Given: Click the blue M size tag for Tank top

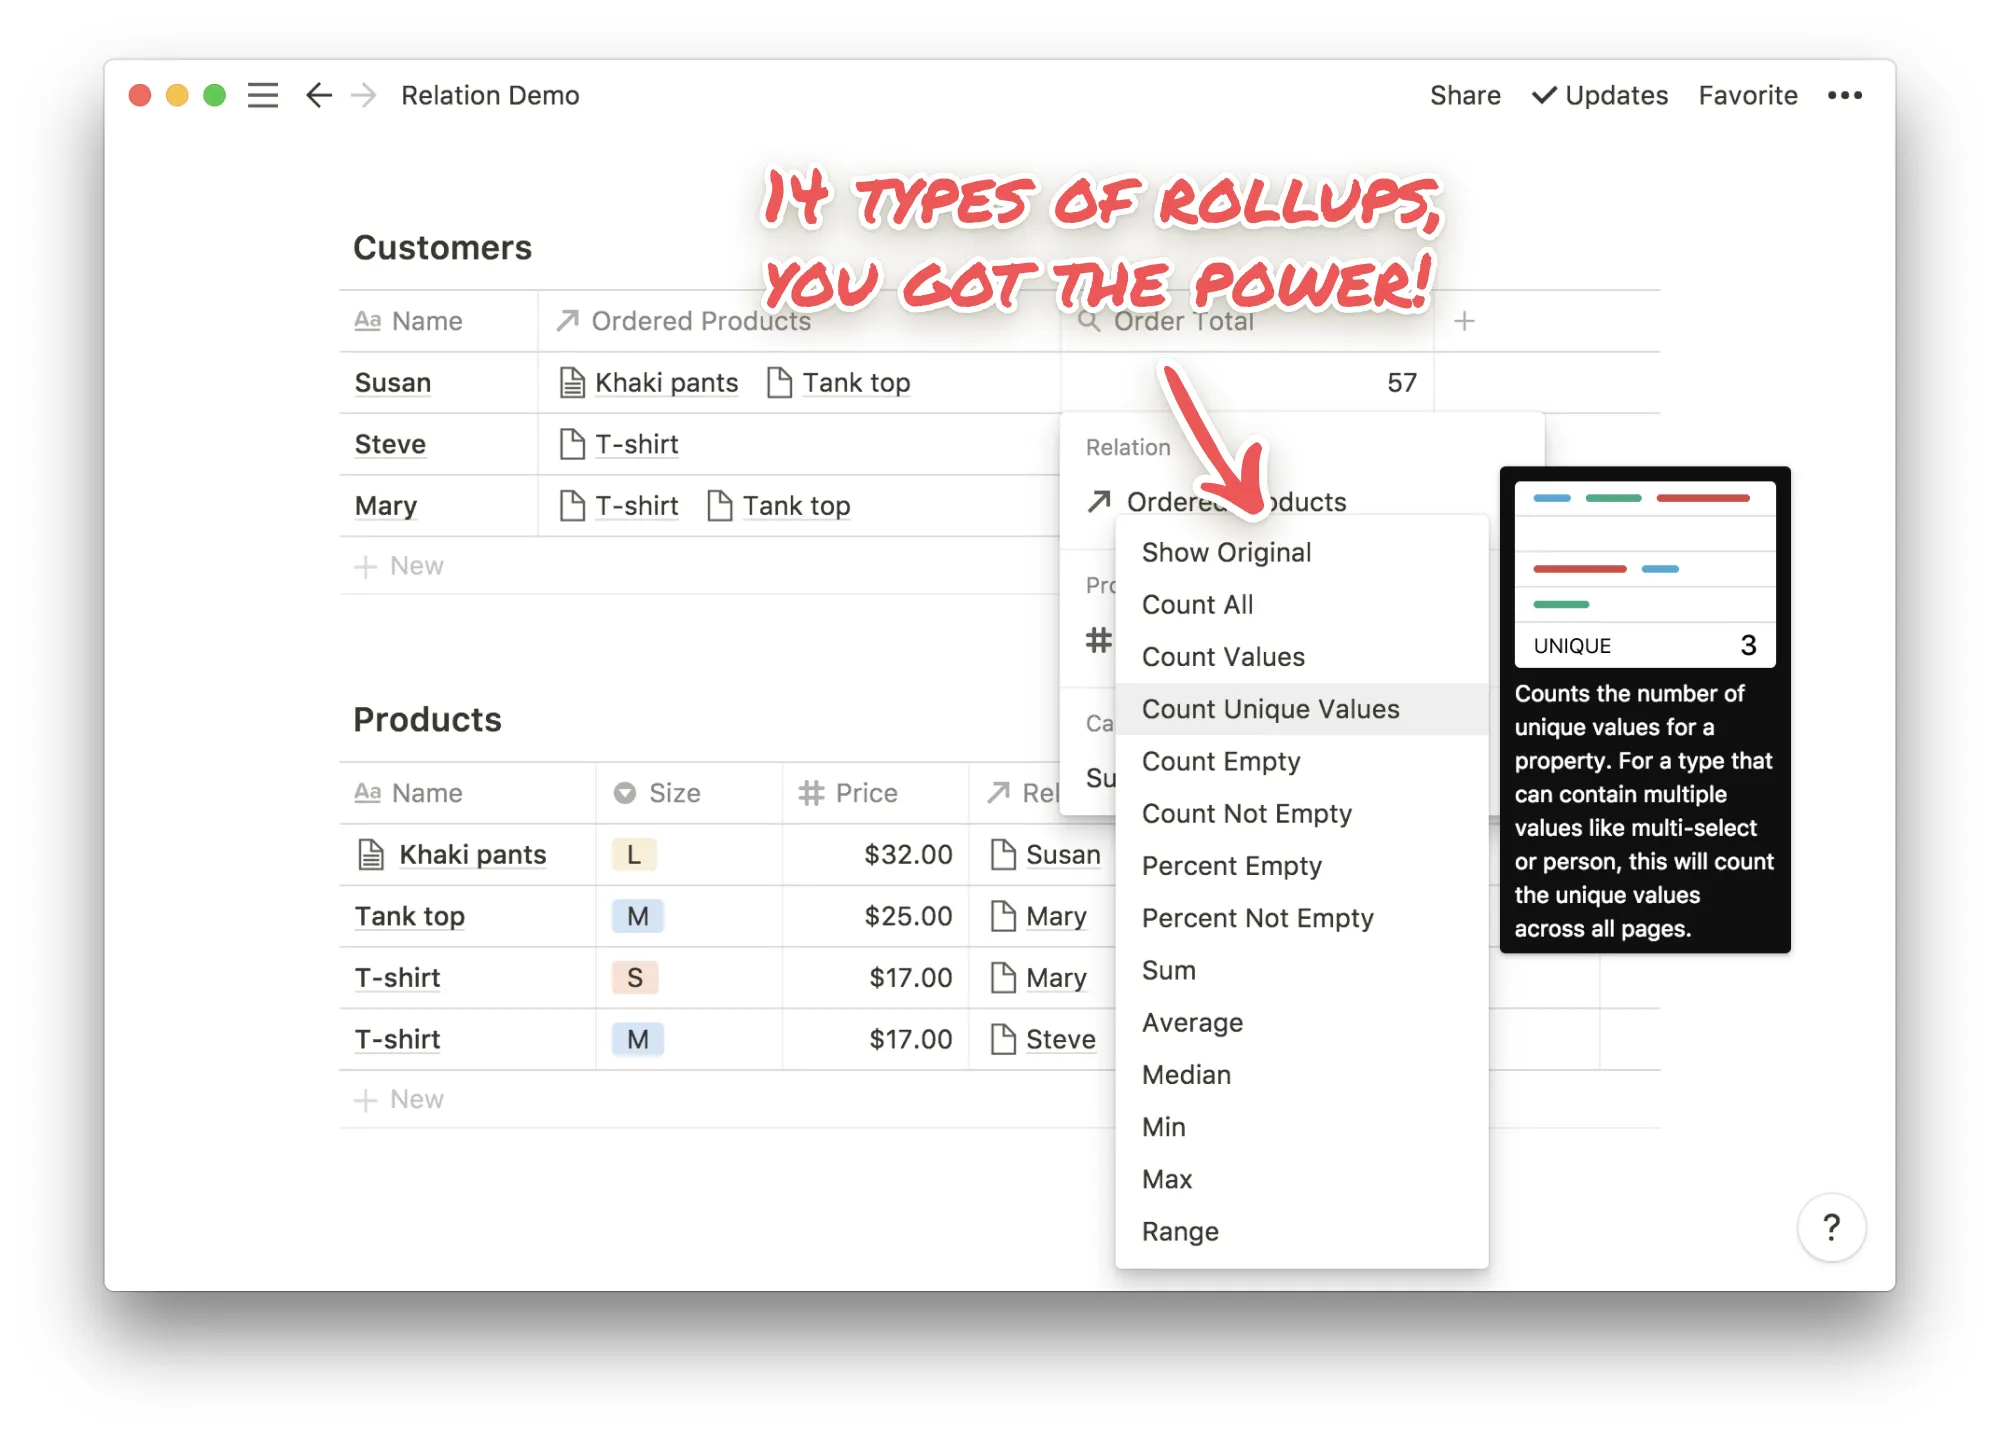Looking at the screenshot, I should click(637, 916).
